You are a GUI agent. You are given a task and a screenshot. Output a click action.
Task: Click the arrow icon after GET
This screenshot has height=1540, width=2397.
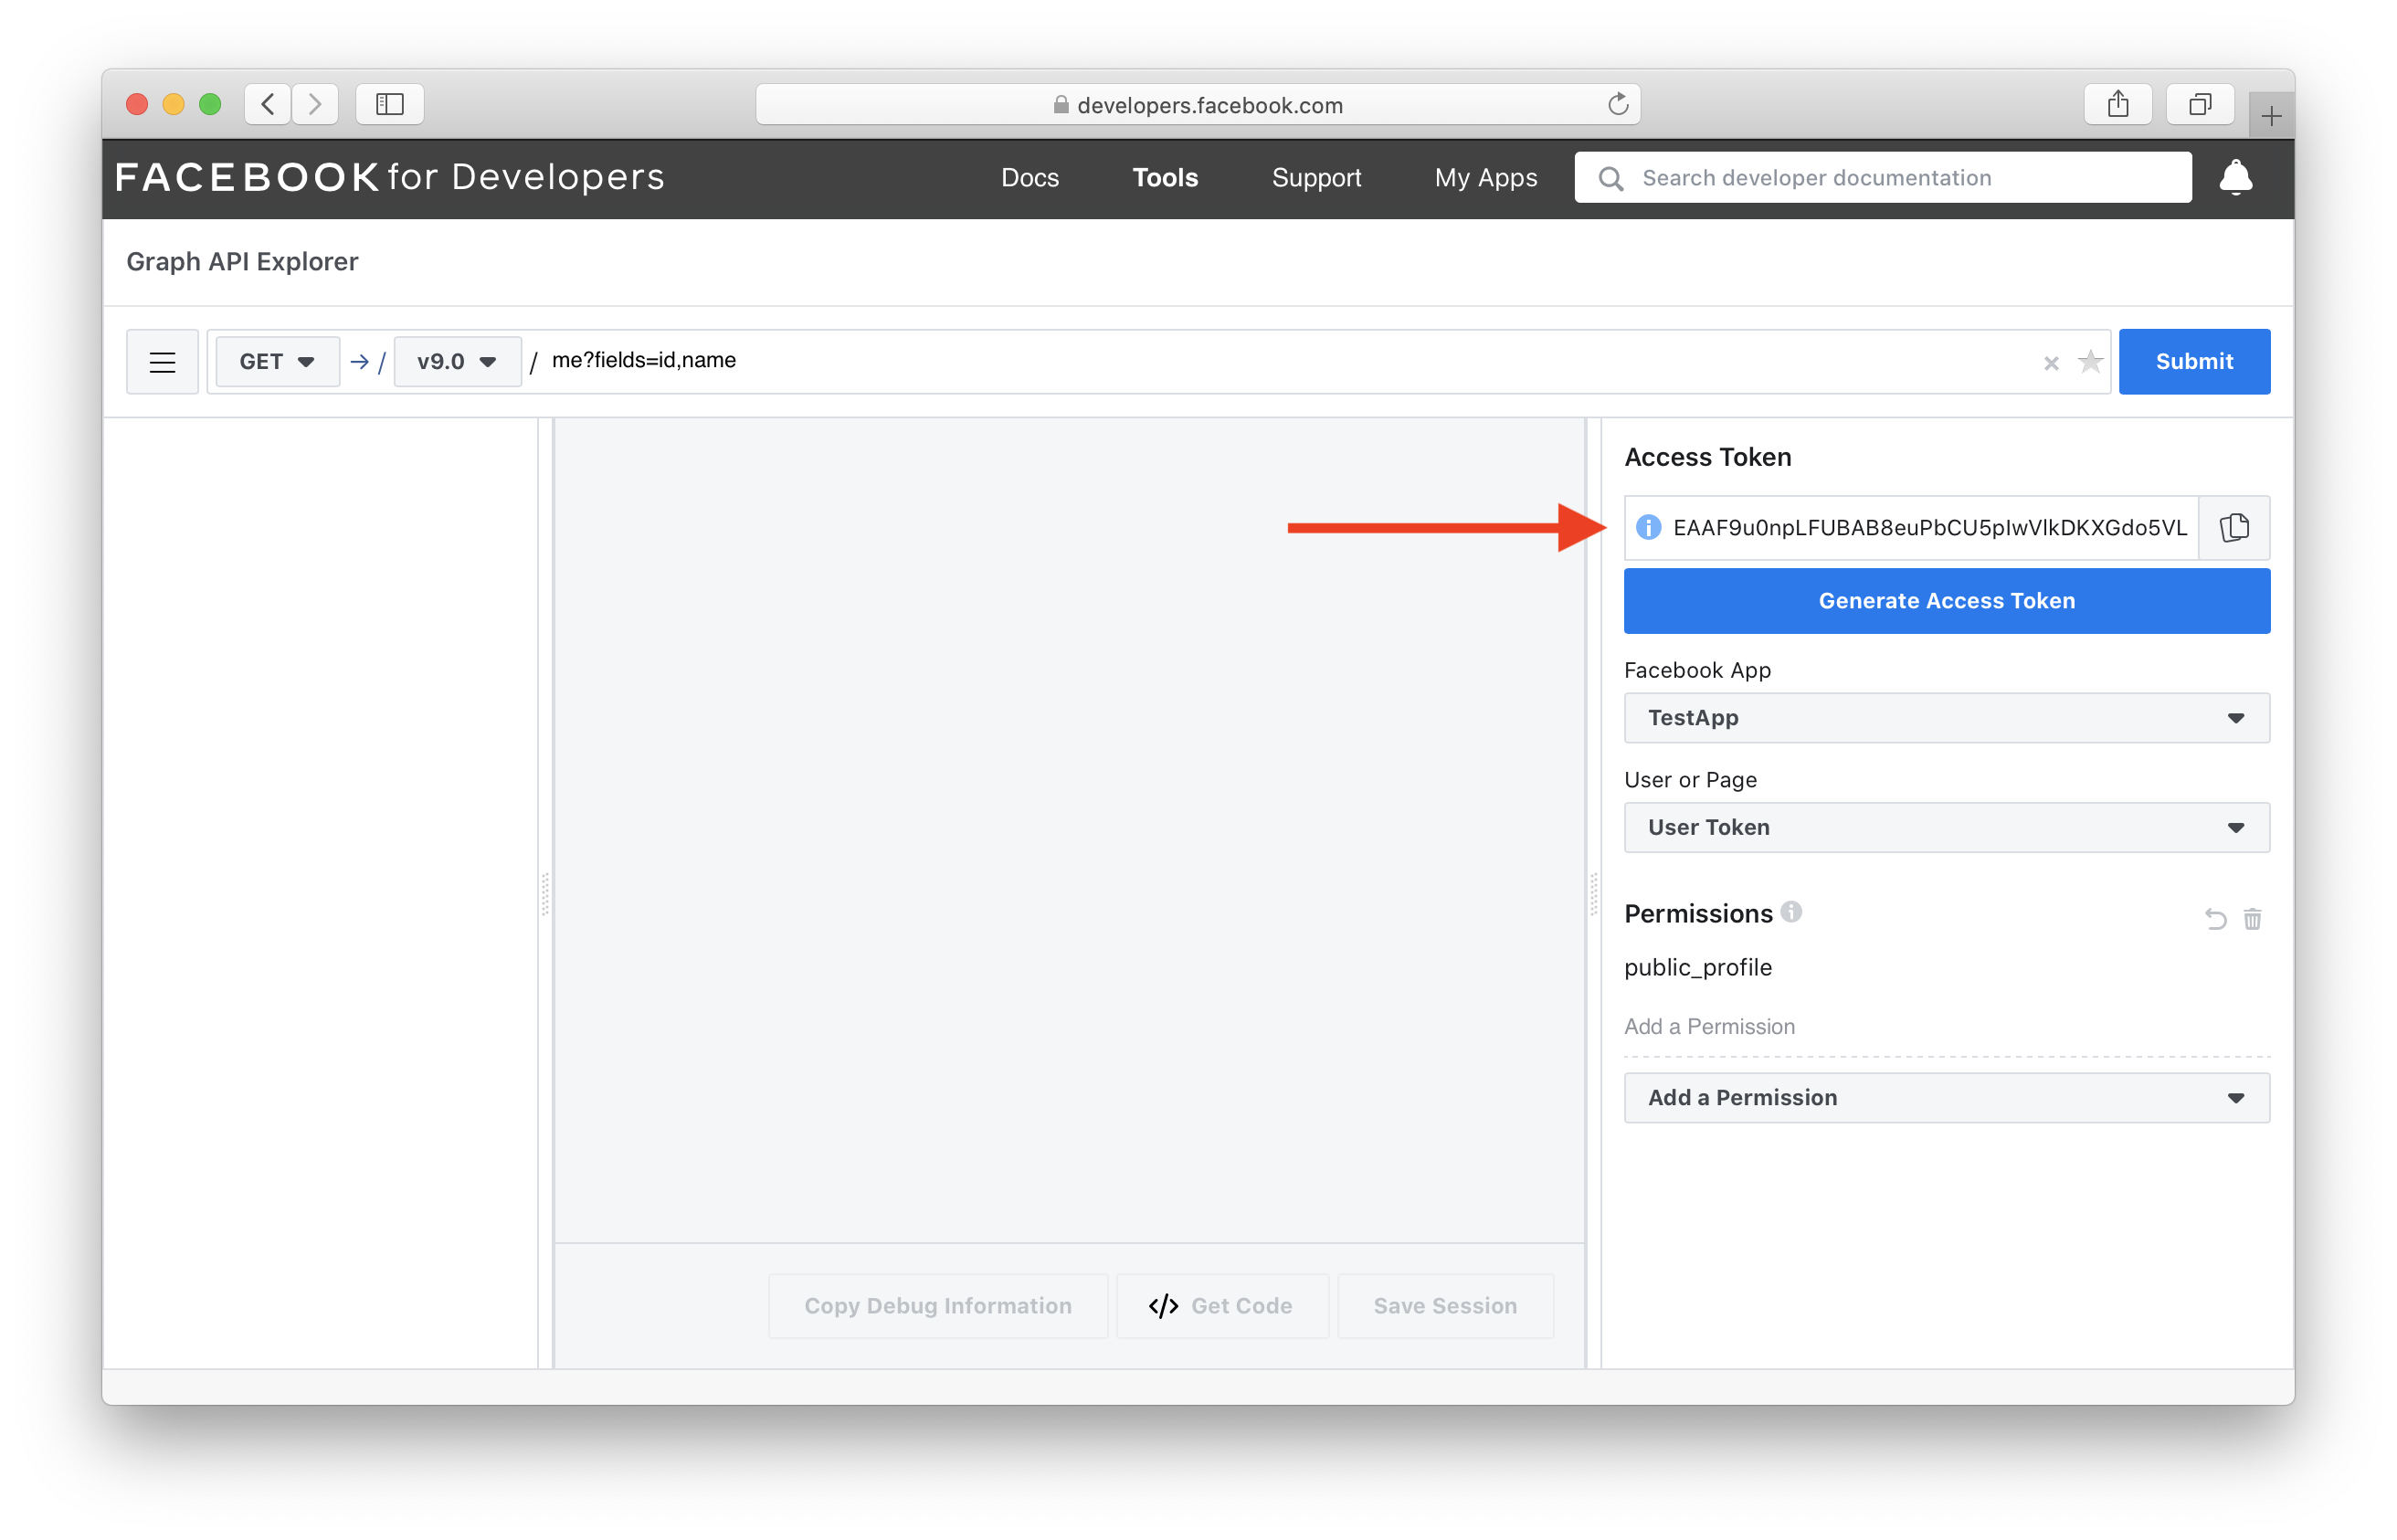point(360,362)
